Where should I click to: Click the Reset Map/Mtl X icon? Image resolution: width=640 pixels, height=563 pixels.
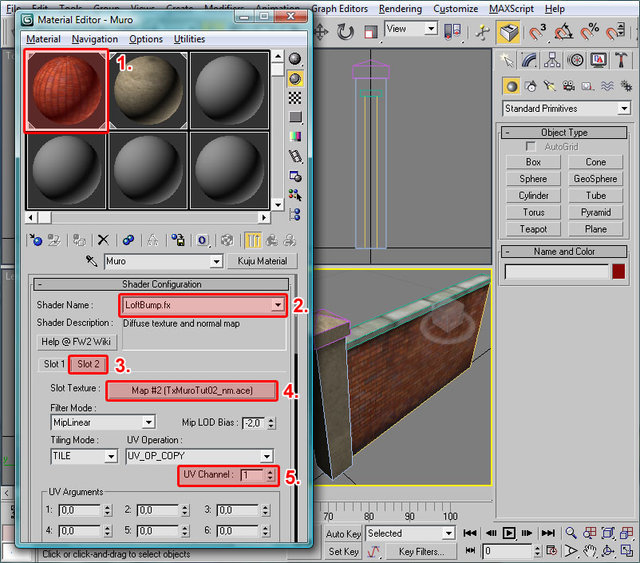click(103, 240)
